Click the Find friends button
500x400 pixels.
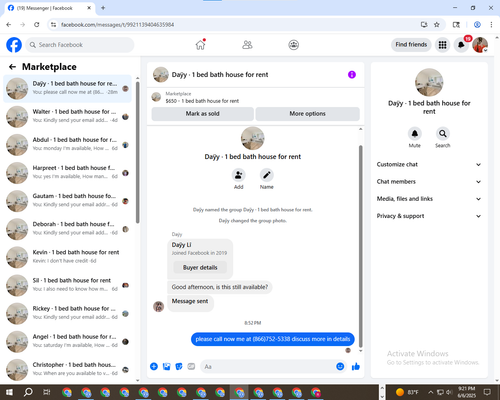click(x=411, y=45)
